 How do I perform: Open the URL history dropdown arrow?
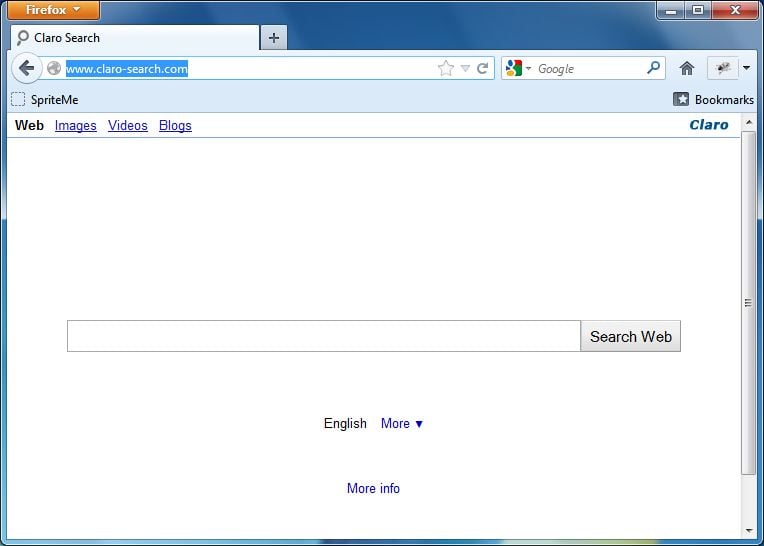click(x=465, y=69)
